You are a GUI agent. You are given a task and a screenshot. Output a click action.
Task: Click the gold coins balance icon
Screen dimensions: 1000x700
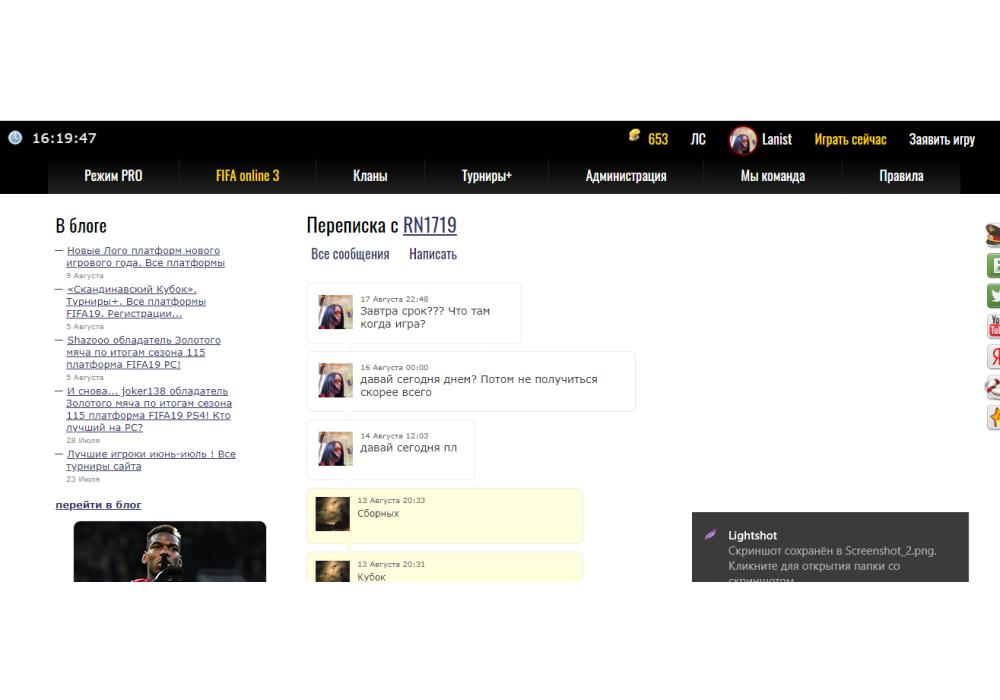coord(634,137)
